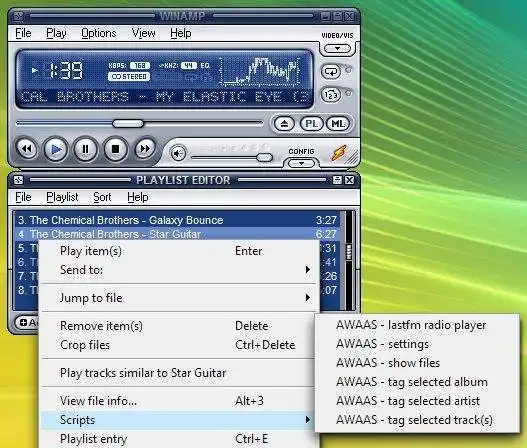Open View file info... entry
Image resolution: width=527 pixels, height=448 pixels.
tap(179, 401)
